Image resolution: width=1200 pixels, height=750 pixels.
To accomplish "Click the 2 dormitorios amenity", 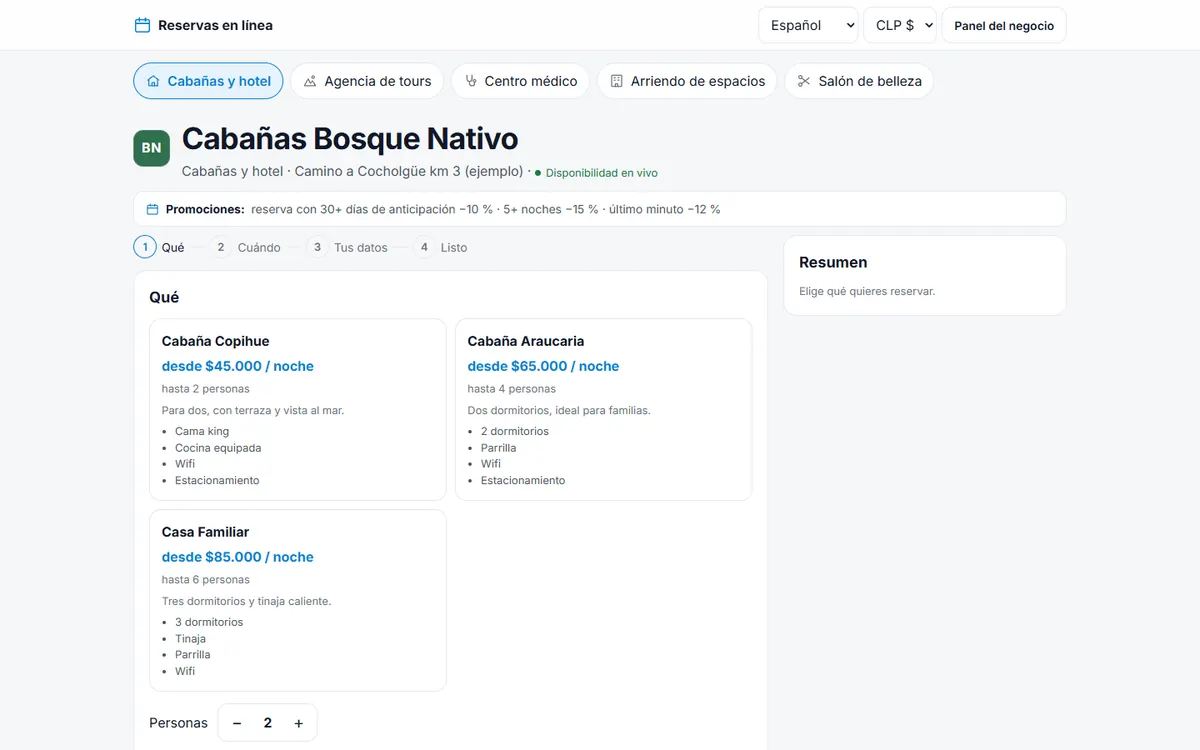I will pyautogui.click(x=515, y=431).
